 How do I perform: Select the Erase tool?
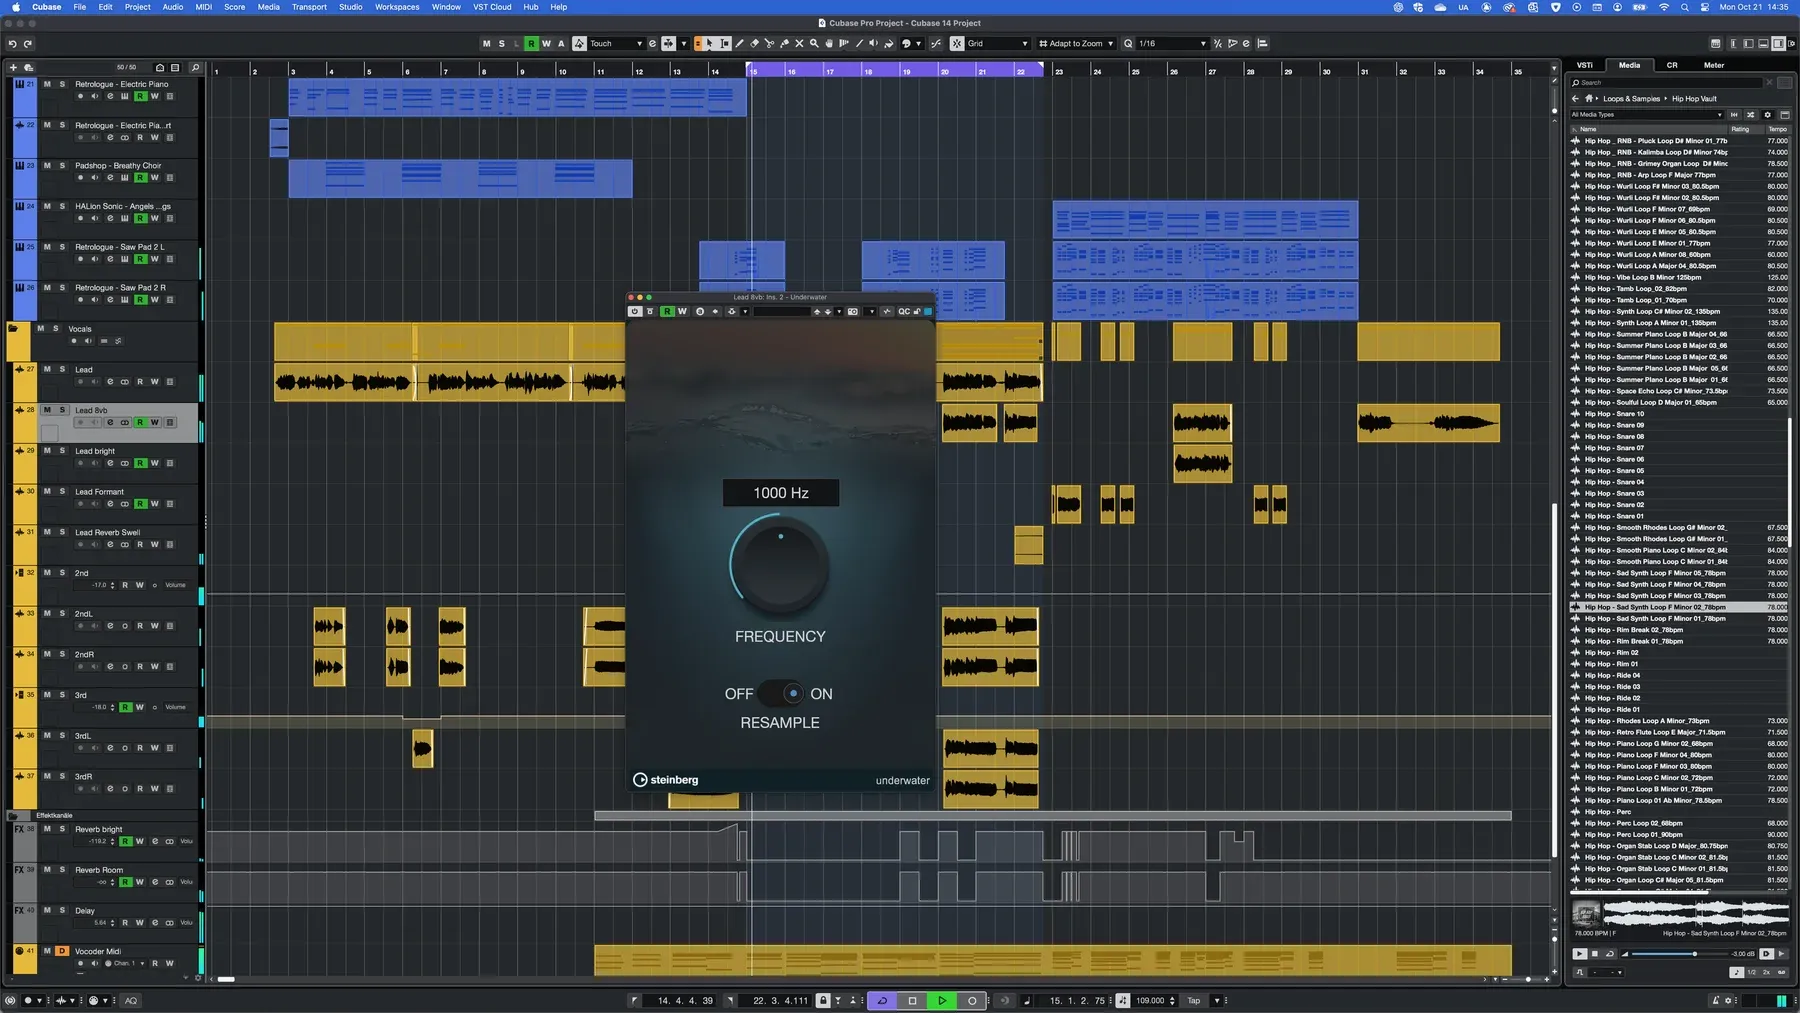(755, 43)
